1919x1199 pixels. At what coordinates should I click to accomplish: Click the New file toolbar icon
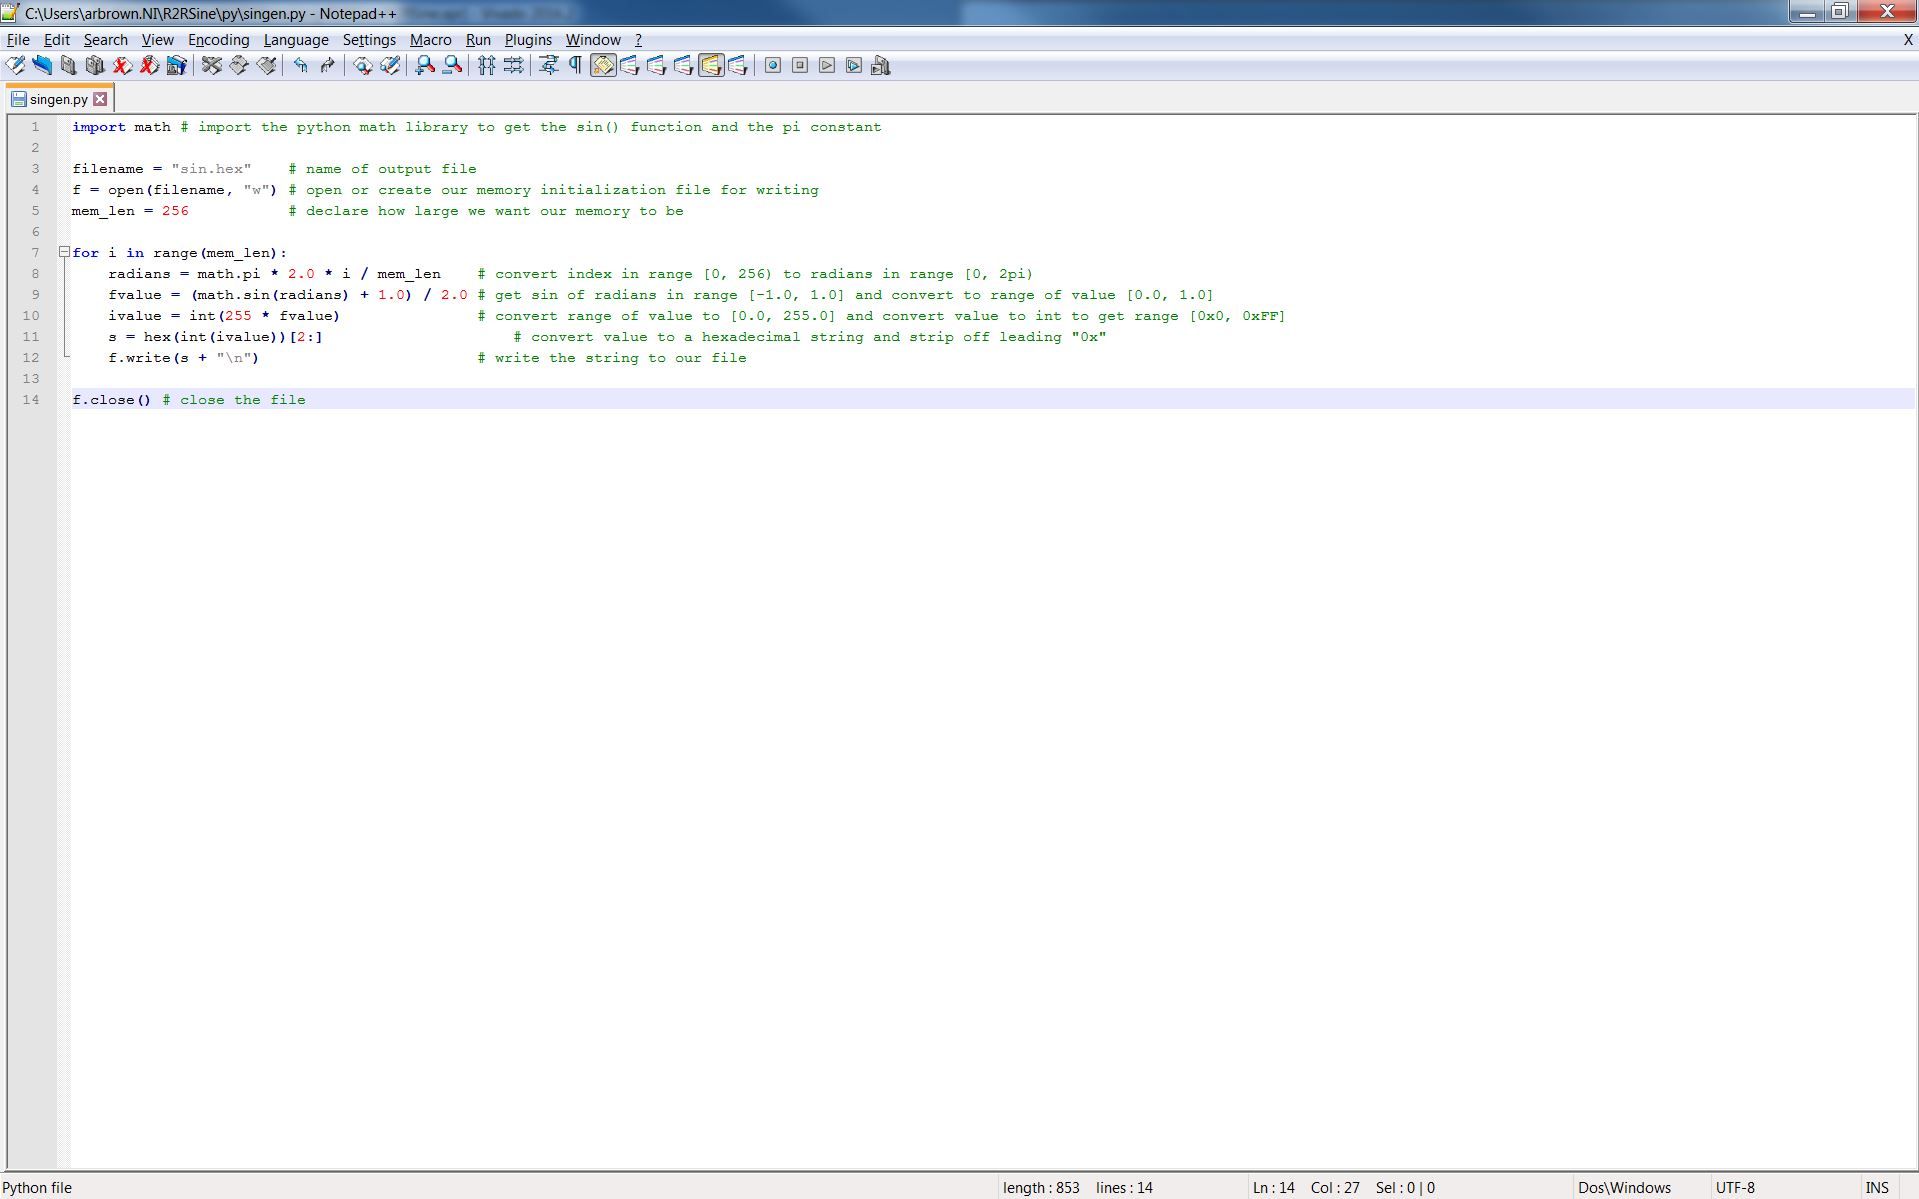(15, 66)
